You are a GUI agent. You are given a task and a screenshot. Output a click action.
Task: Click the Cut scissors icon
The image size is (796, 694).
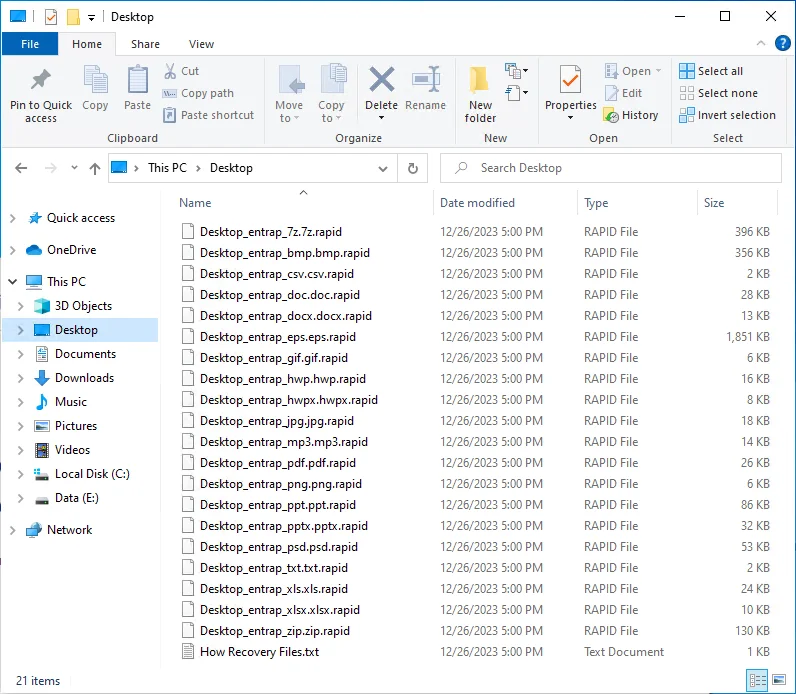click(x=171, y=71)
